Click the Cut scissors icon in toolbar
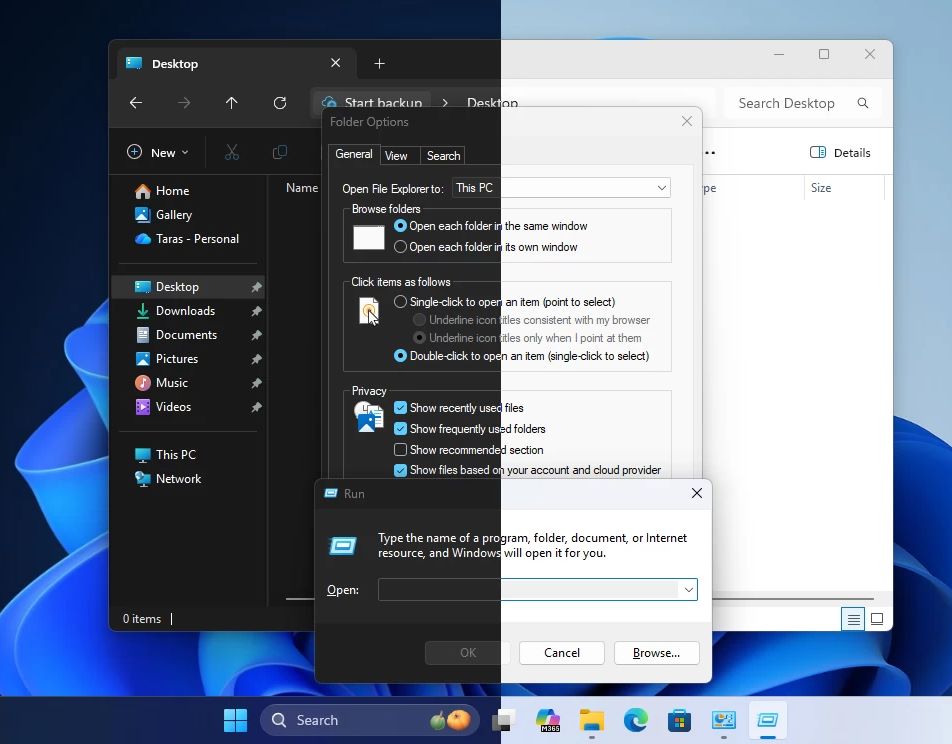Screen dimensions: 952x744 [x=232, y=152]
